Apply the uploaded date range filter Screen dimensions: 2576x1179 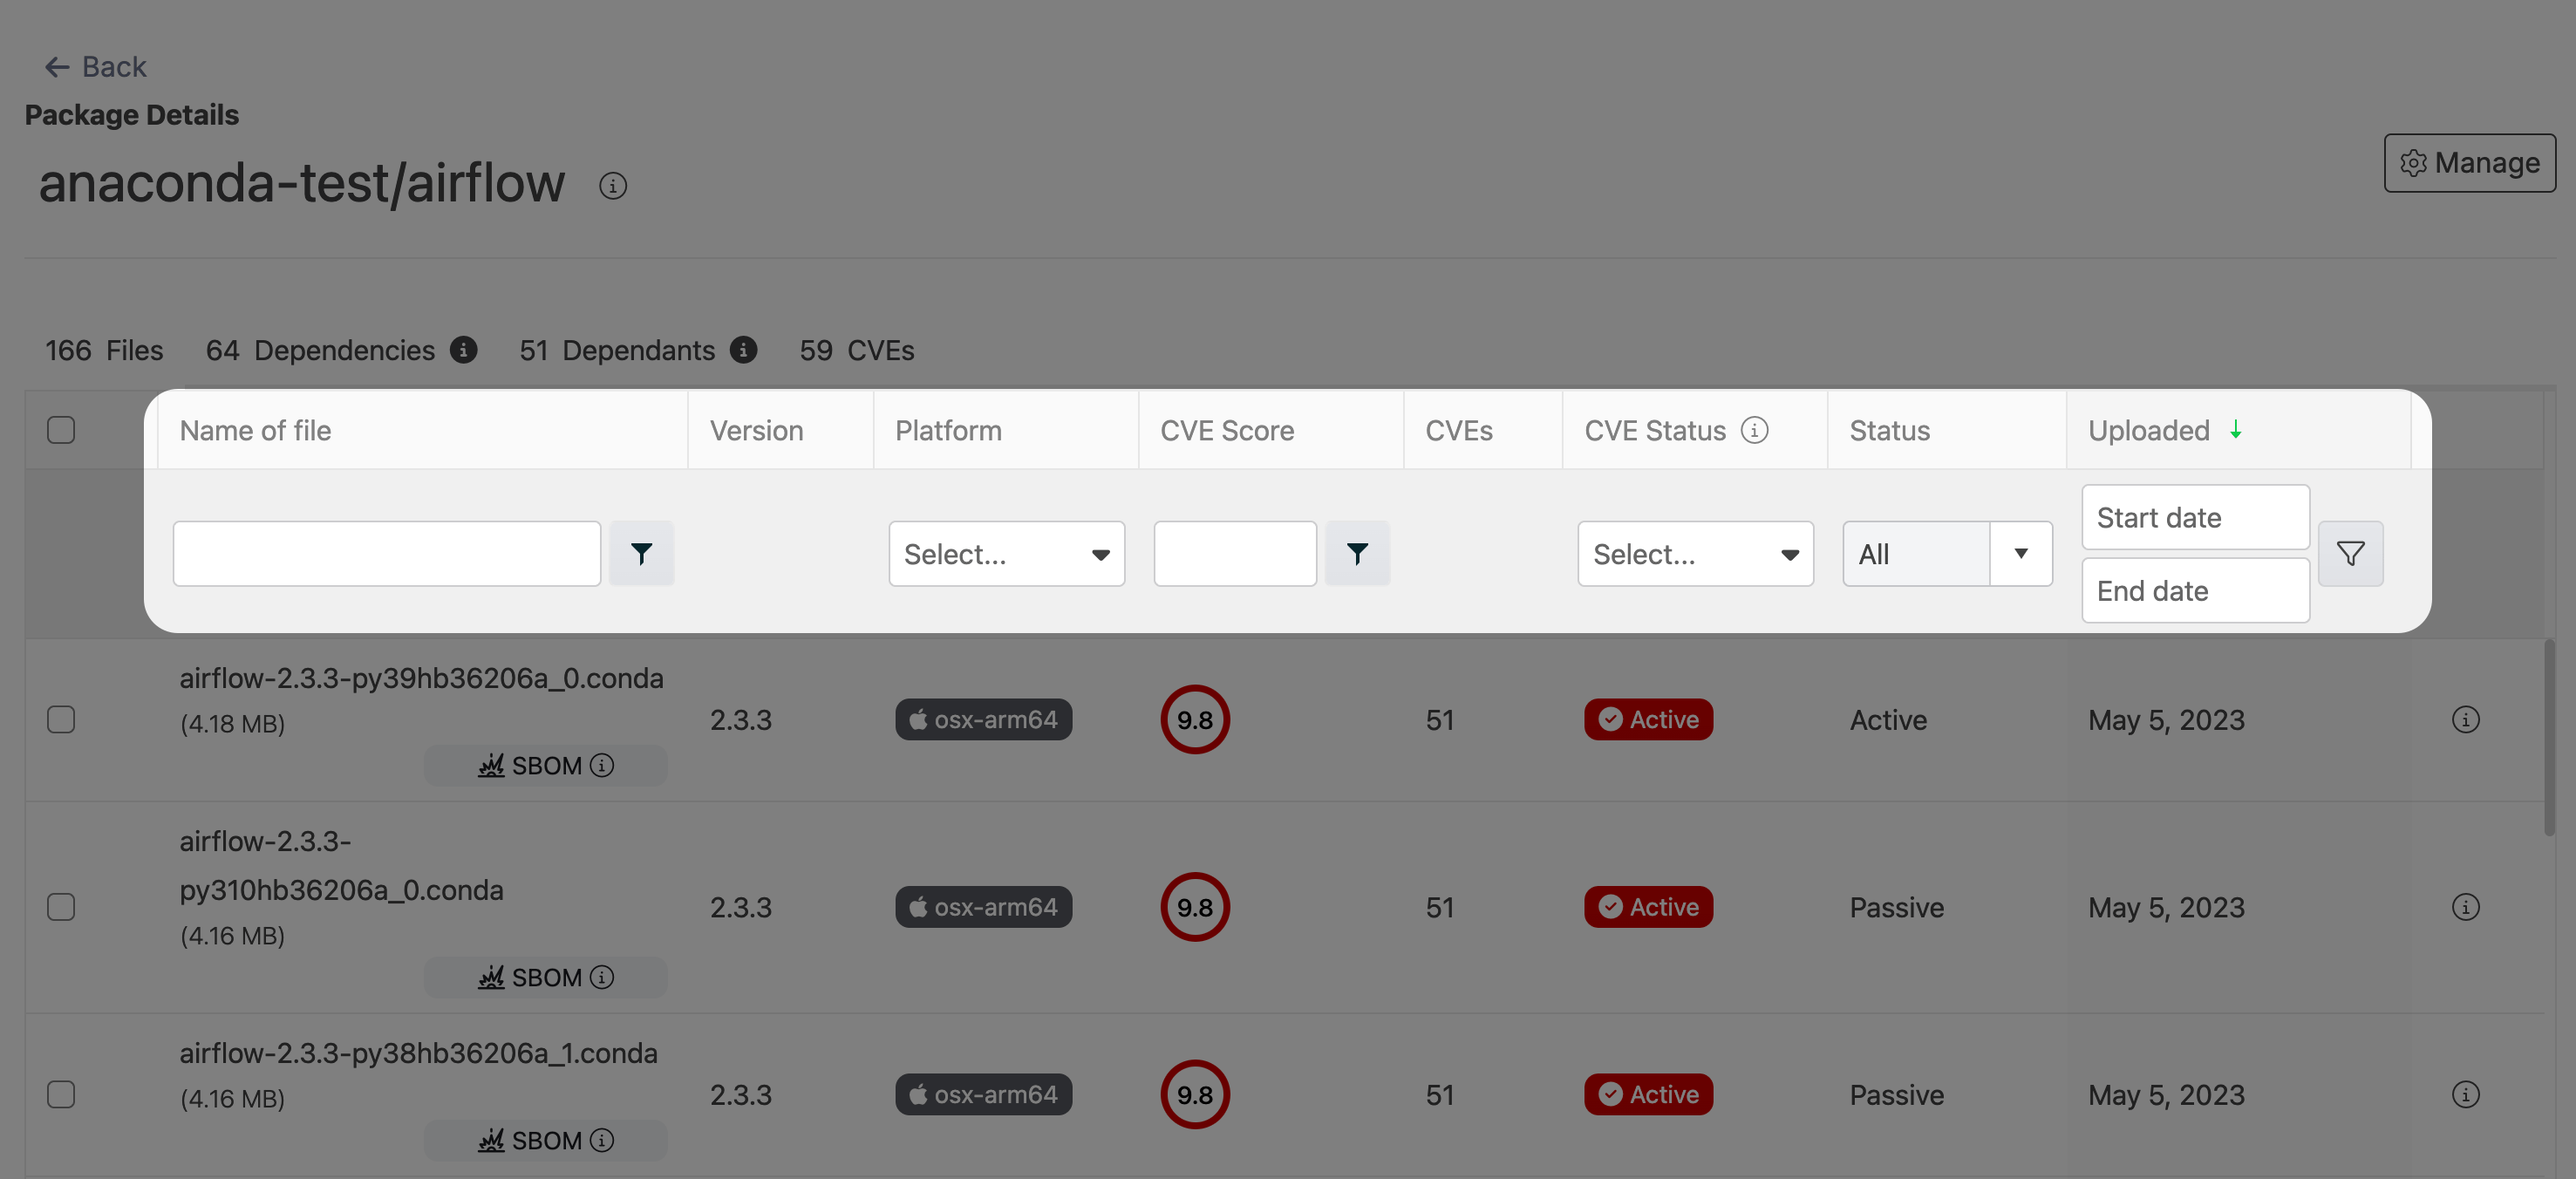[x=2351, y=553]
